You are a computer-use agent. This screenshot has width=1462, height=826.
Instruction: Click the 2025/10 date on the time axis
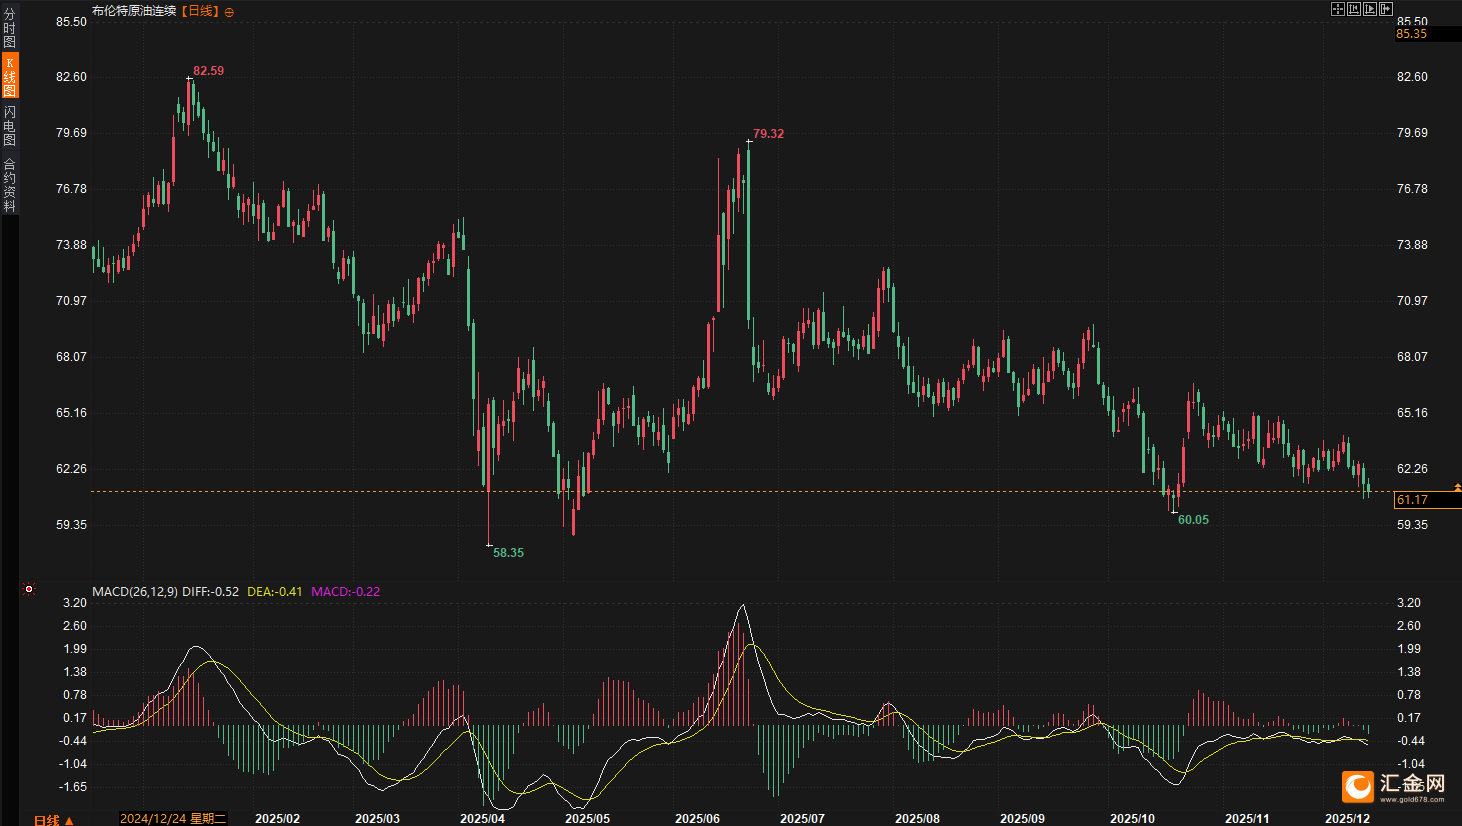1132,819
